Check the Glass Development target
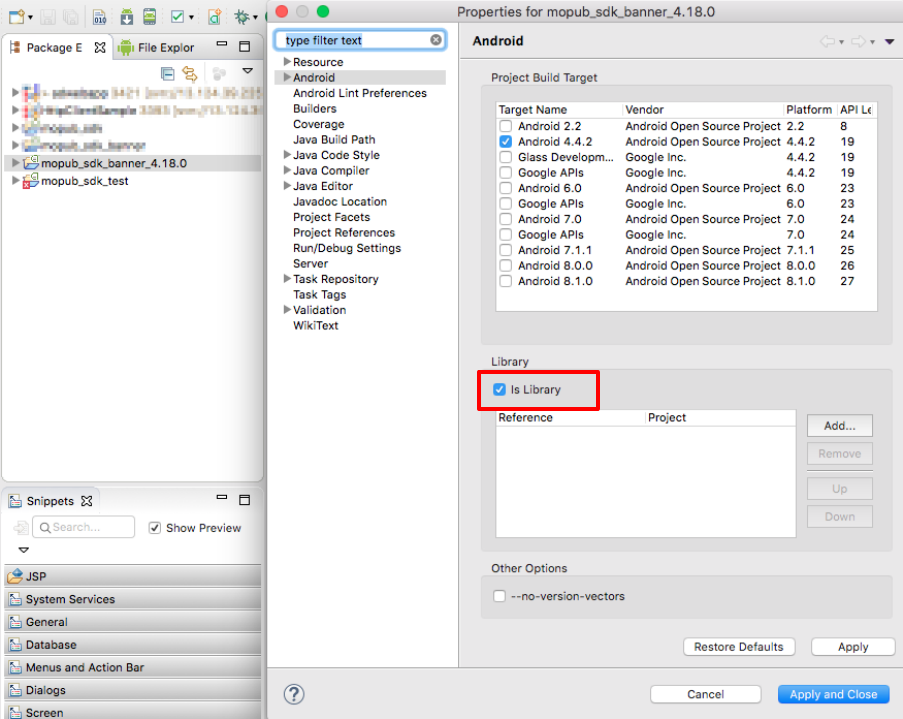The image size is (903, 719). 506,157
